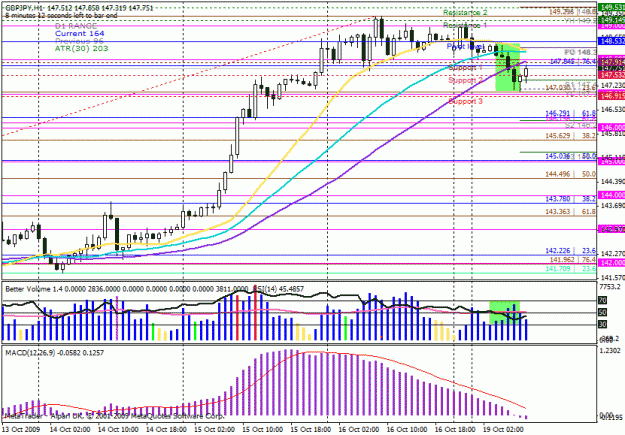
Task: Select the '147.038' Fibonacci label
Action: click(x=556, y=88)
